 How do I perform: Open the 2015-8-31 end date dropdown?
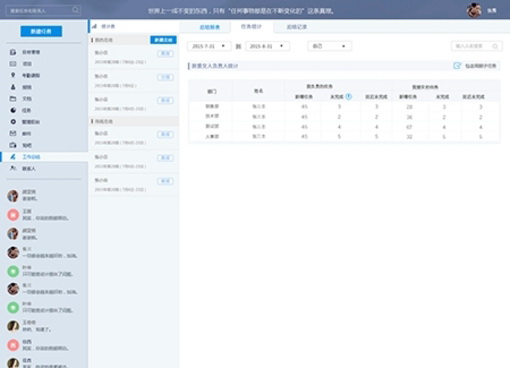267,46
